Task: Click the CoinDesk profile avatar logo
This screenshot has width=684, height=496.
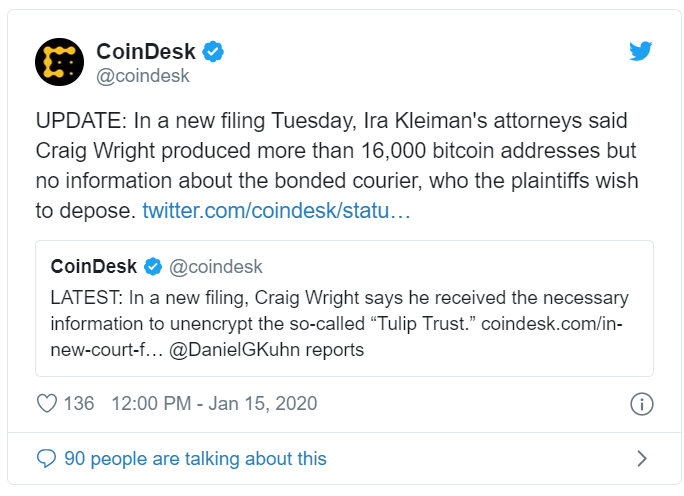Action: point(59,62)
